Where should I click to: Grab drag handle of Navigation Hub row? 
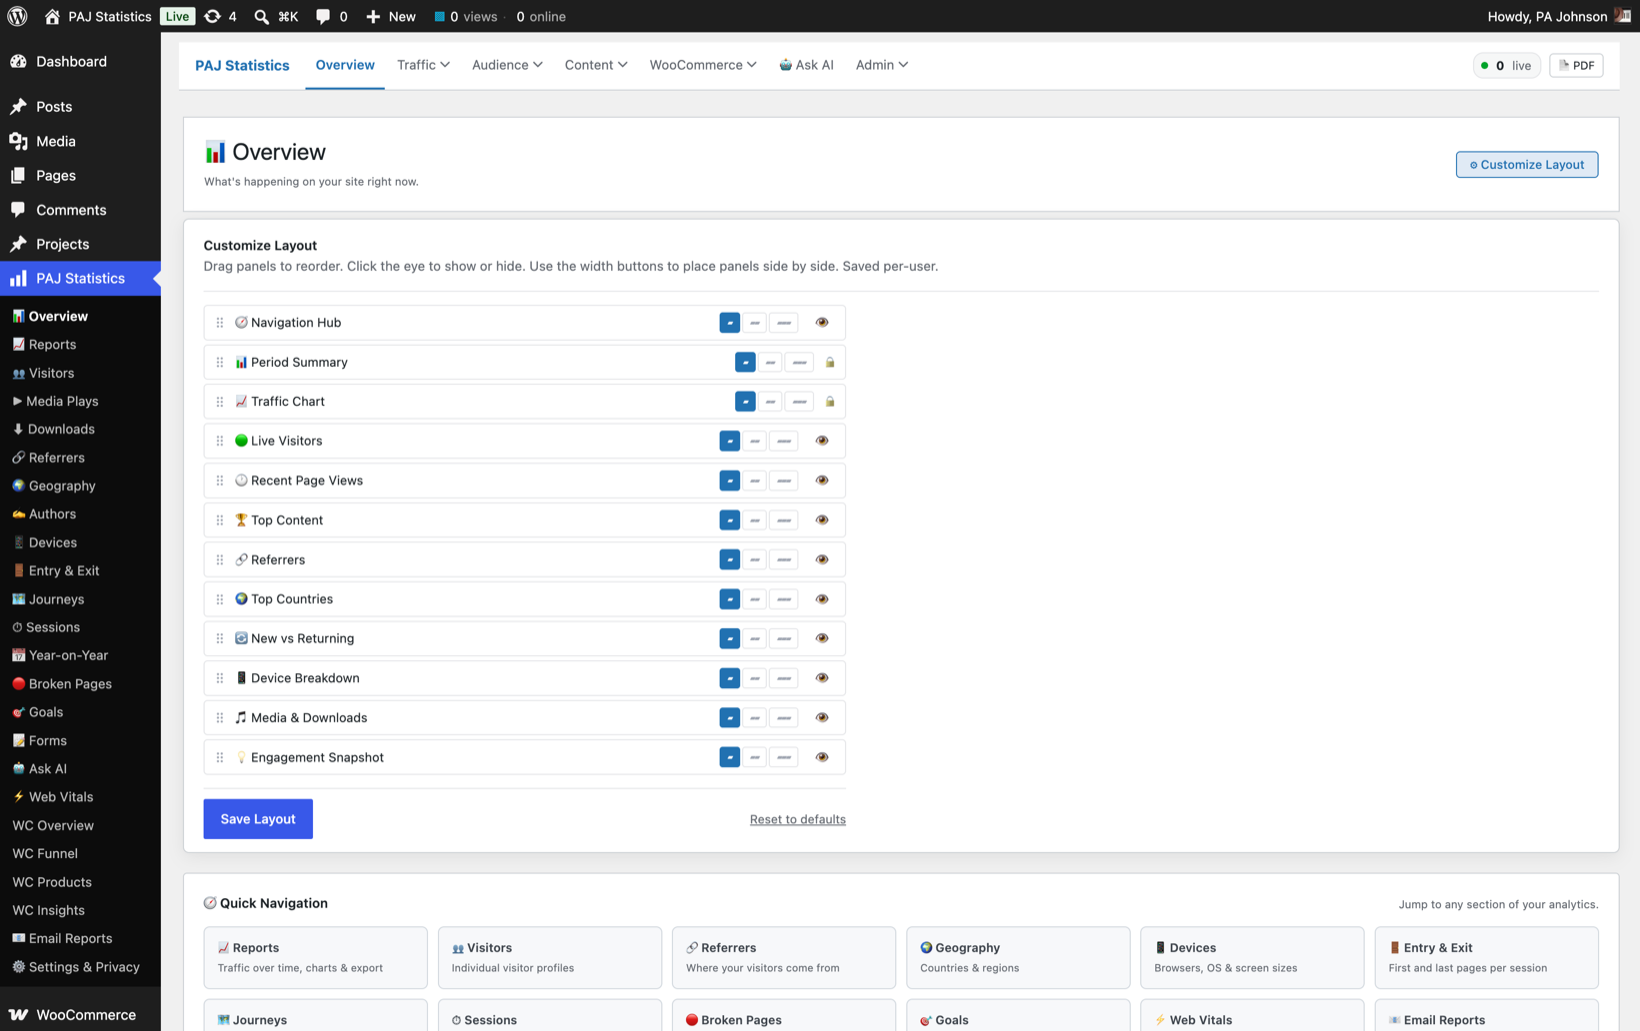coord(220,322)
